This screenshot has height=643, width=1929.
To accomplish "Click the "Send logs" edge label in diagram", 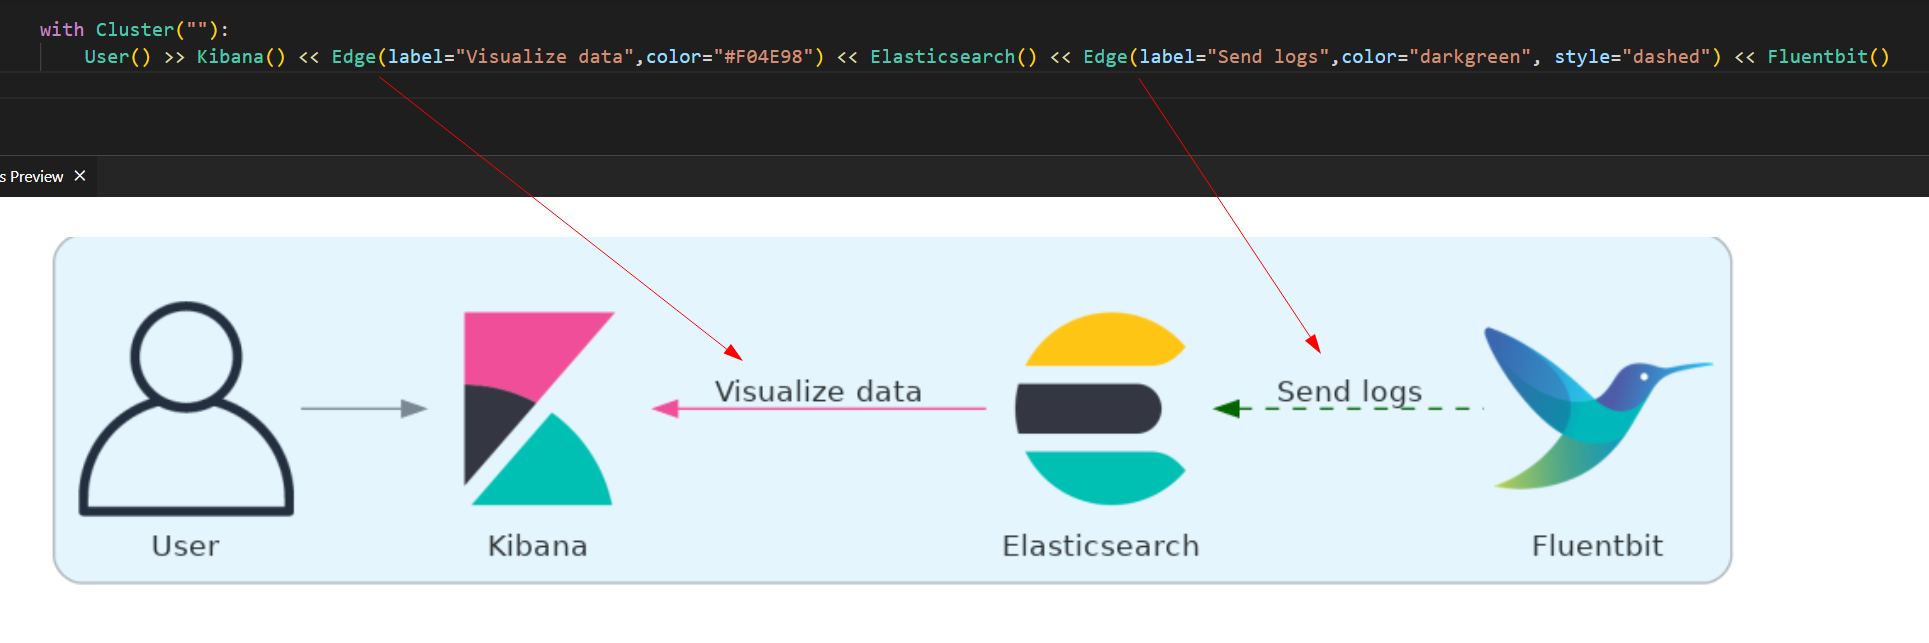I will coord(1349,391).
